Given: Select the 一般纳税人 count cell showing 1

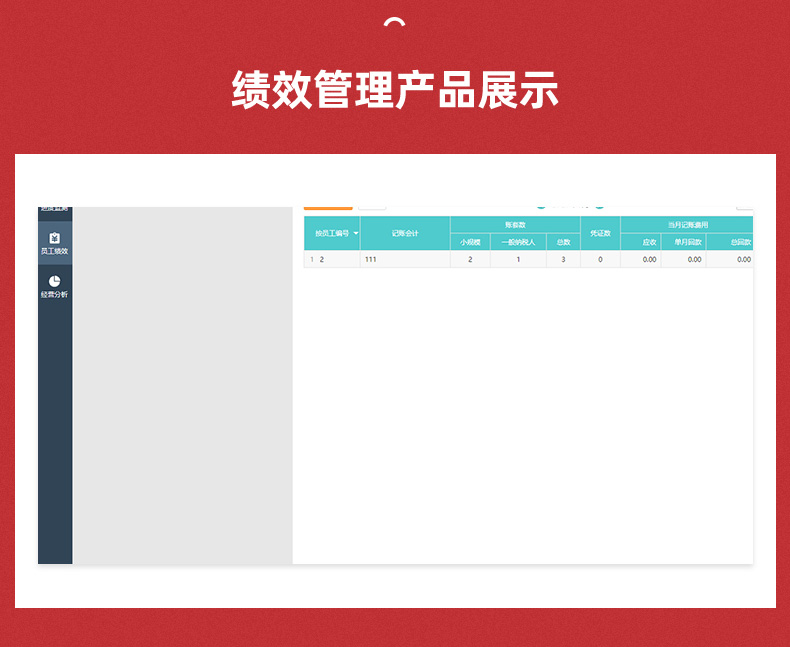Looking at the screenshot, I should pyautogui.click(x=518, y=260).
